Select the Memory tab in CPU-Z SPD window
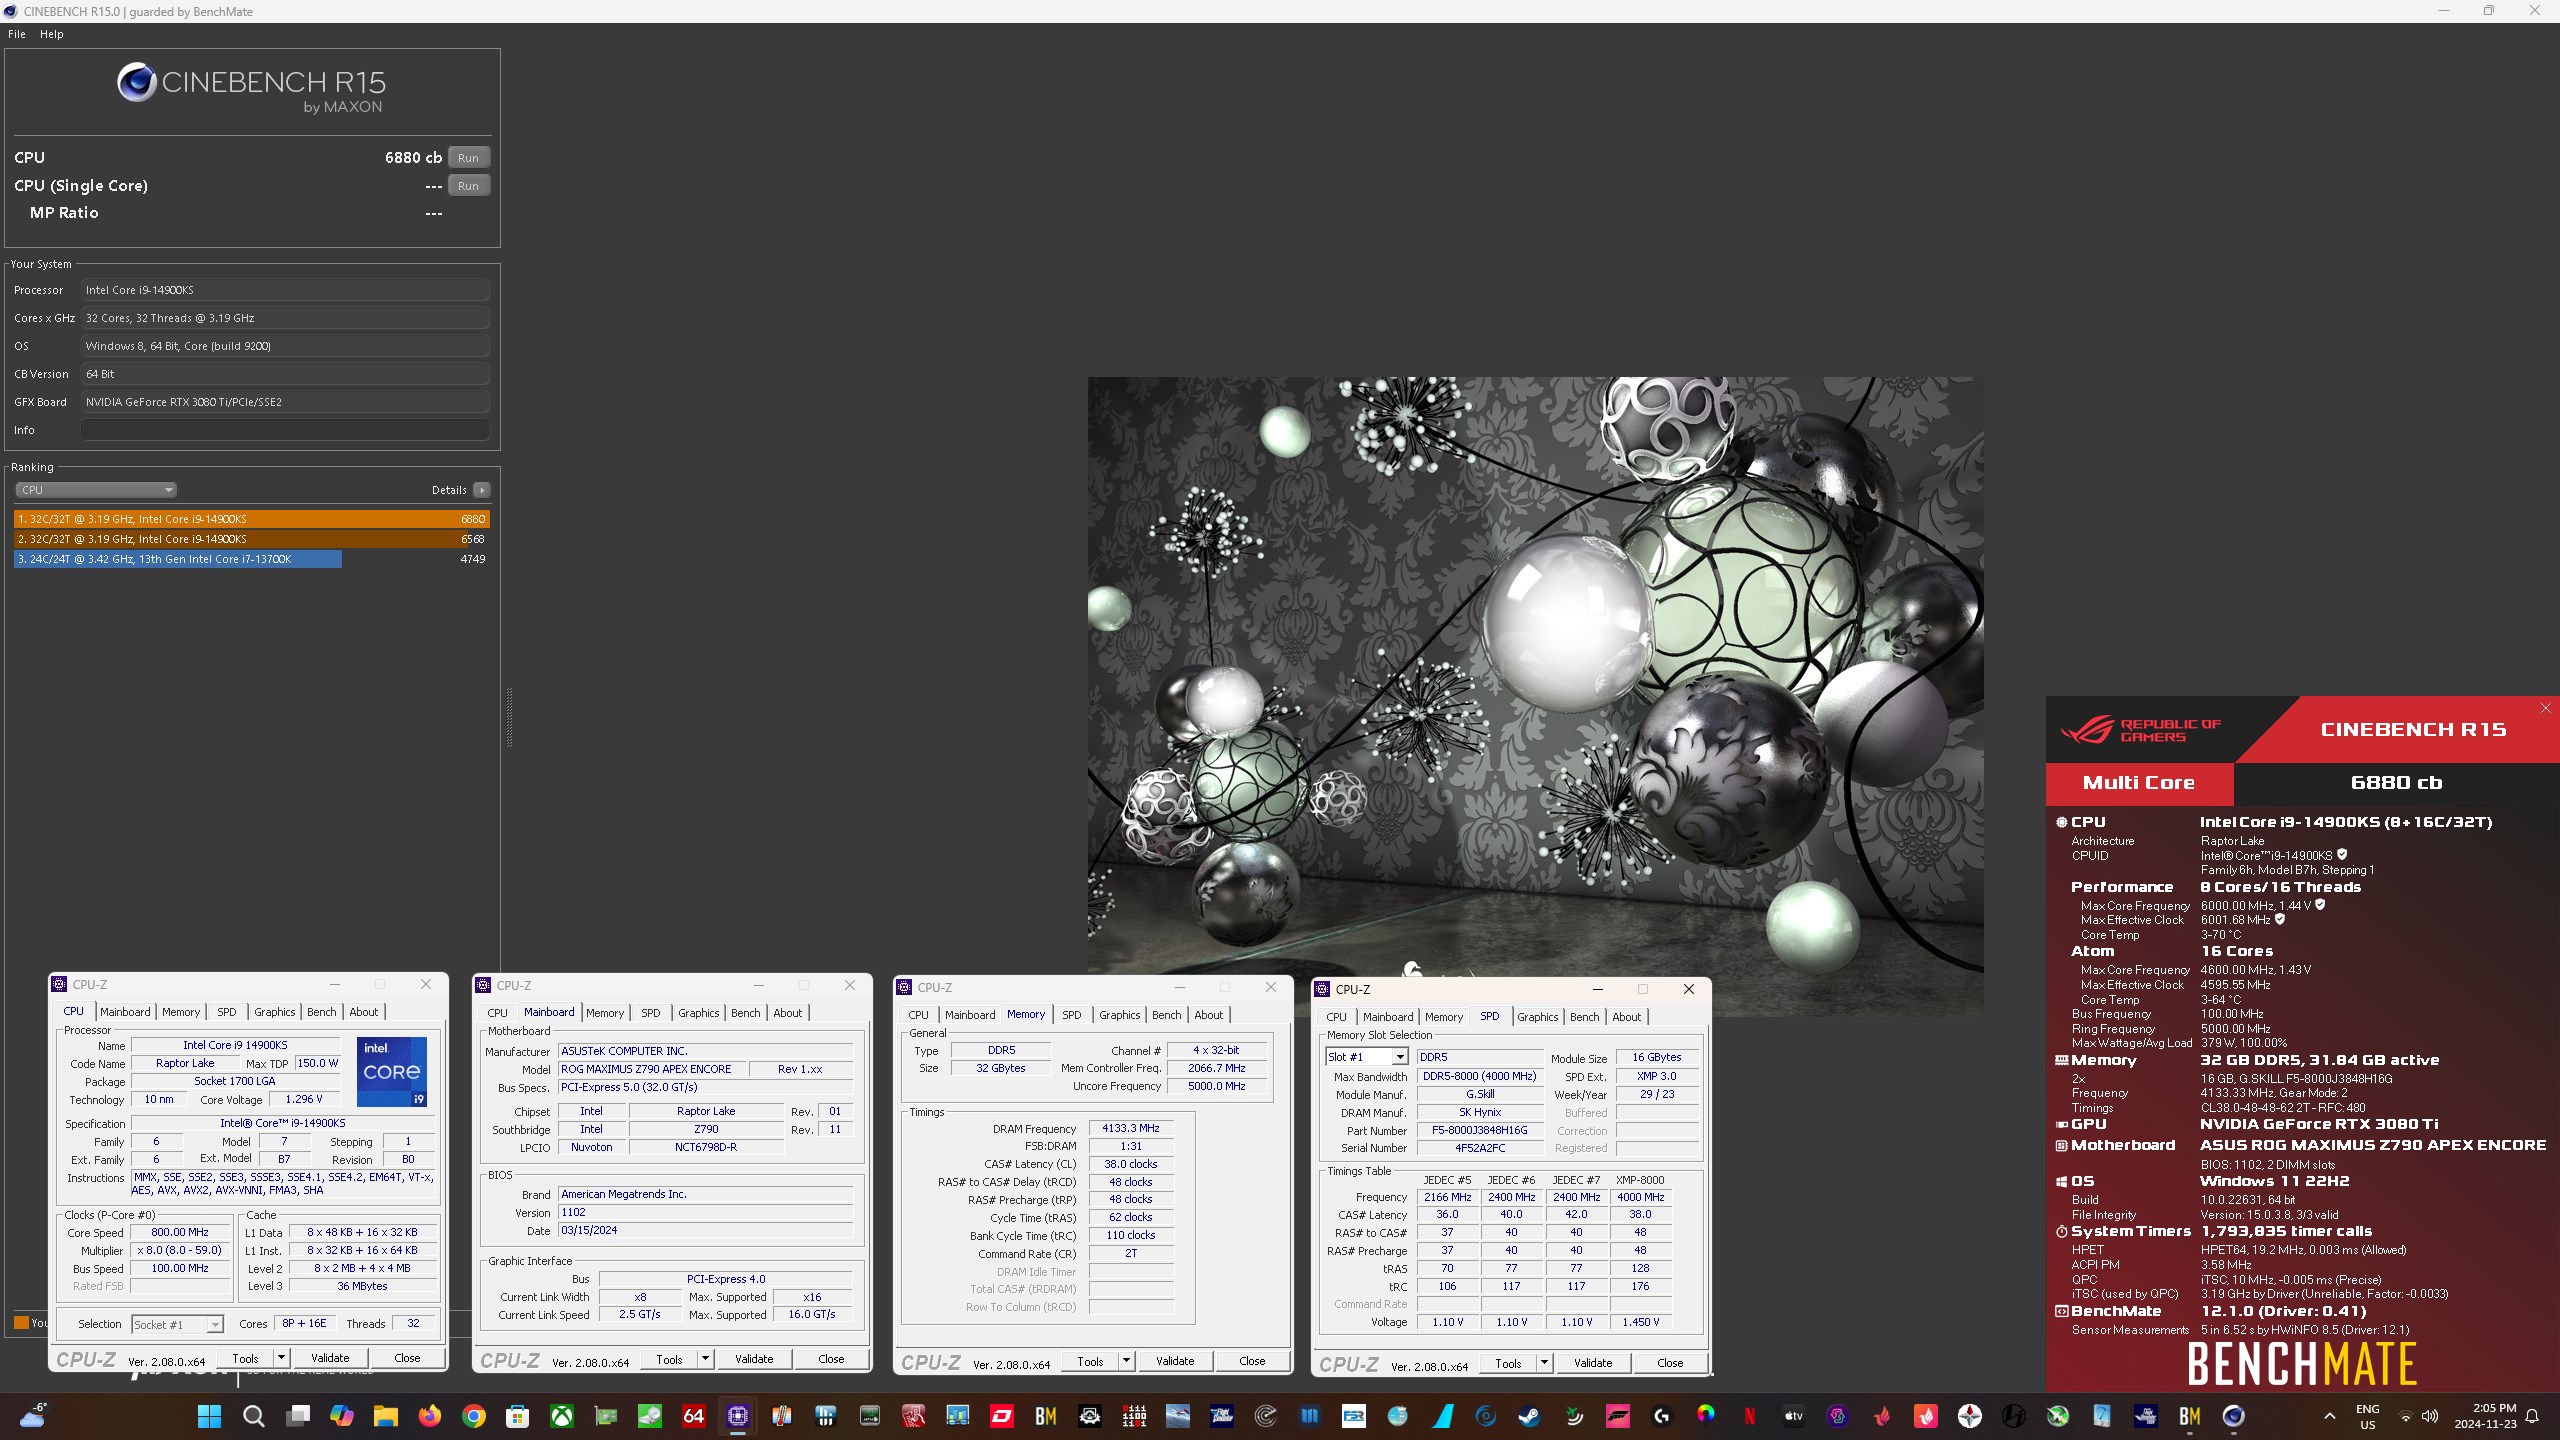Viewport: 2560px width, 1440px height. point(1444,1017)
